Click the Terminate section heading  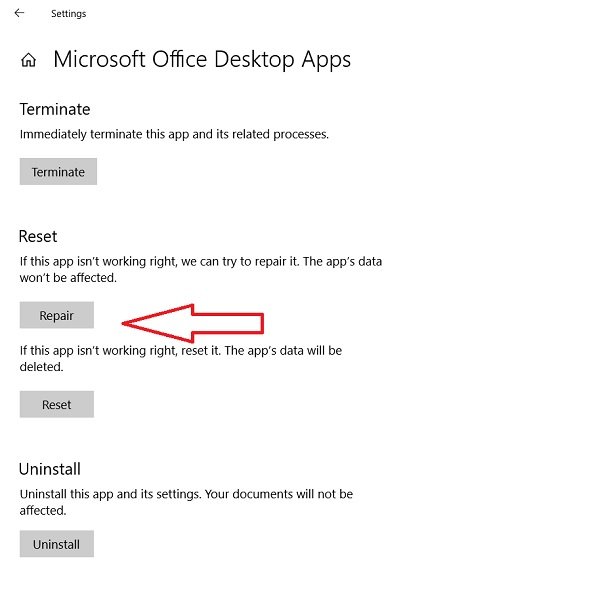coord(55,109)
